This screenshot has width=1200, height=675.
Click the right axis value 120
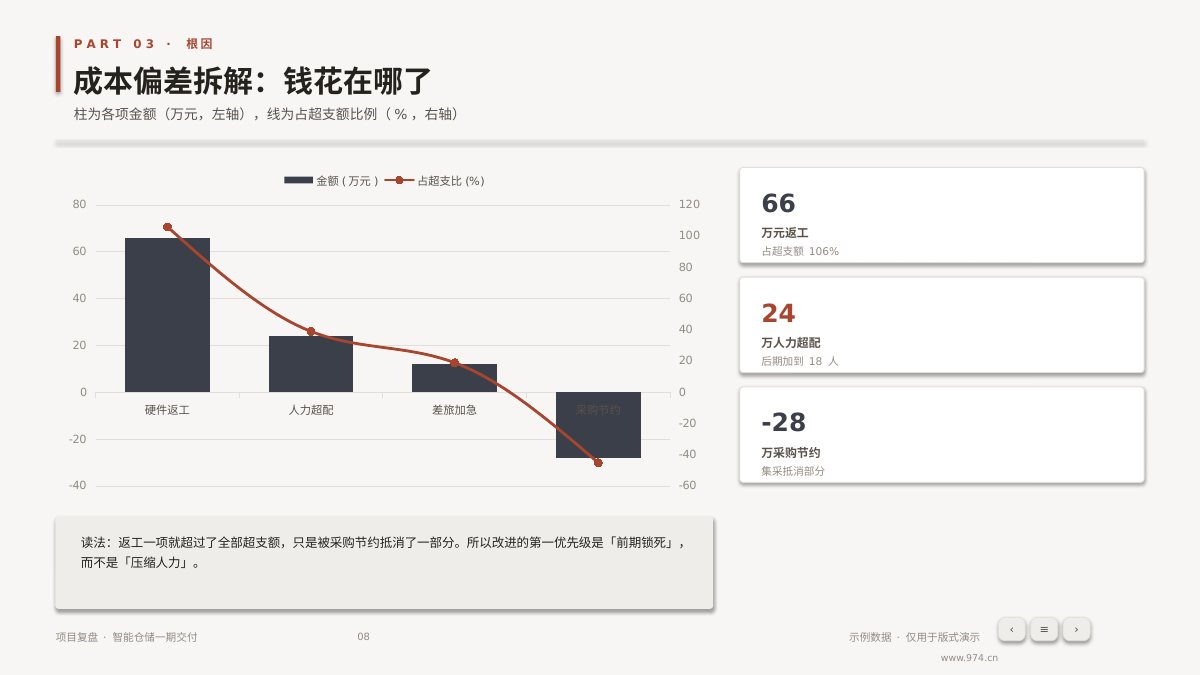pyautogui.click(x=689, y=204)
